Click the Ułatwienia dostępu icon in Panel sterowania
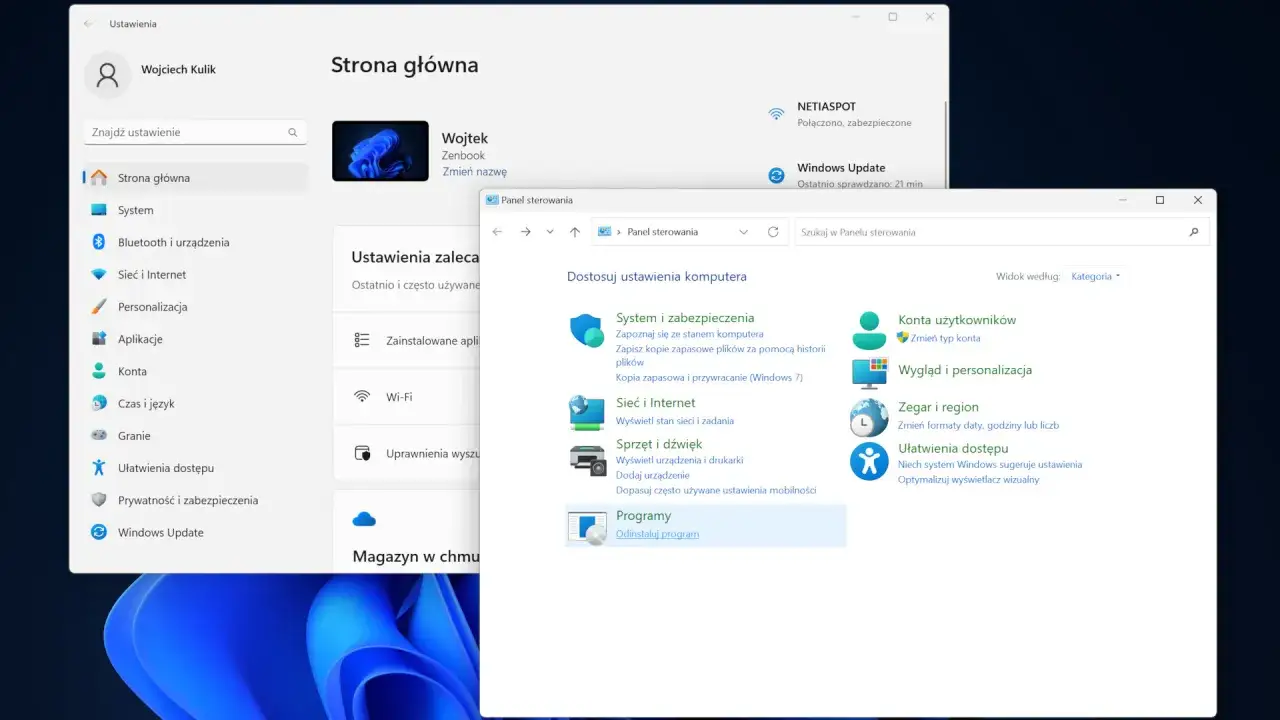This screenshot has width=1280, height=720. point(869,461)
